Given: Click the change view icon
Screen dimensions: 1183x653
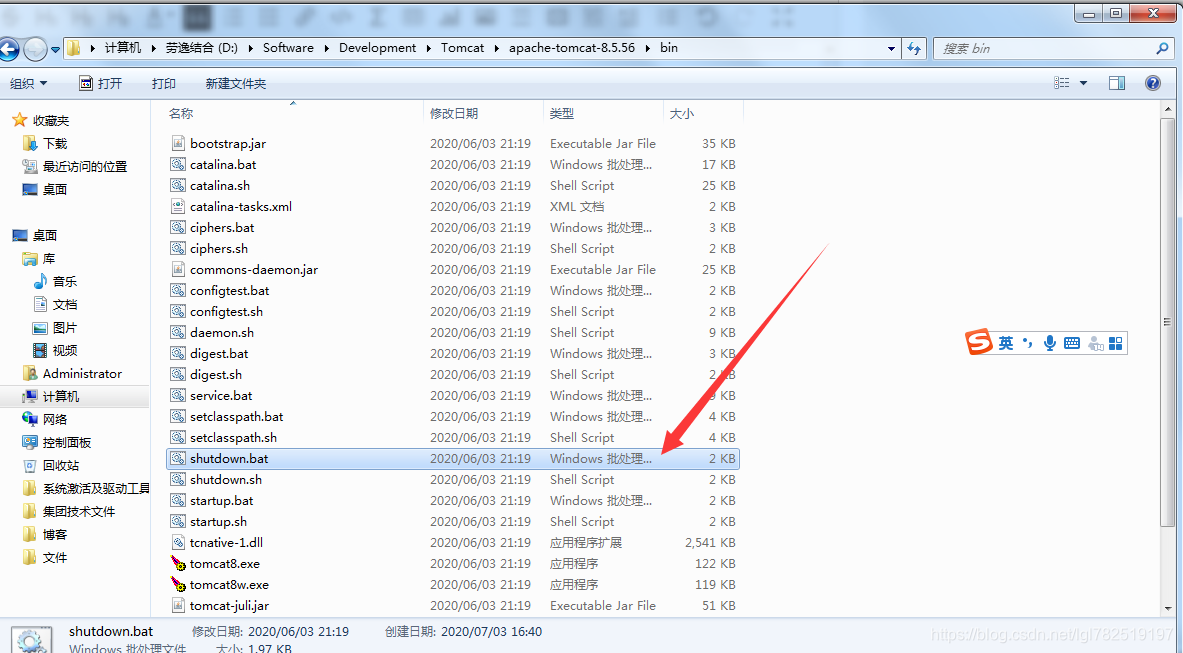Looking at the screenshot, I should [x=1062, y=83].
